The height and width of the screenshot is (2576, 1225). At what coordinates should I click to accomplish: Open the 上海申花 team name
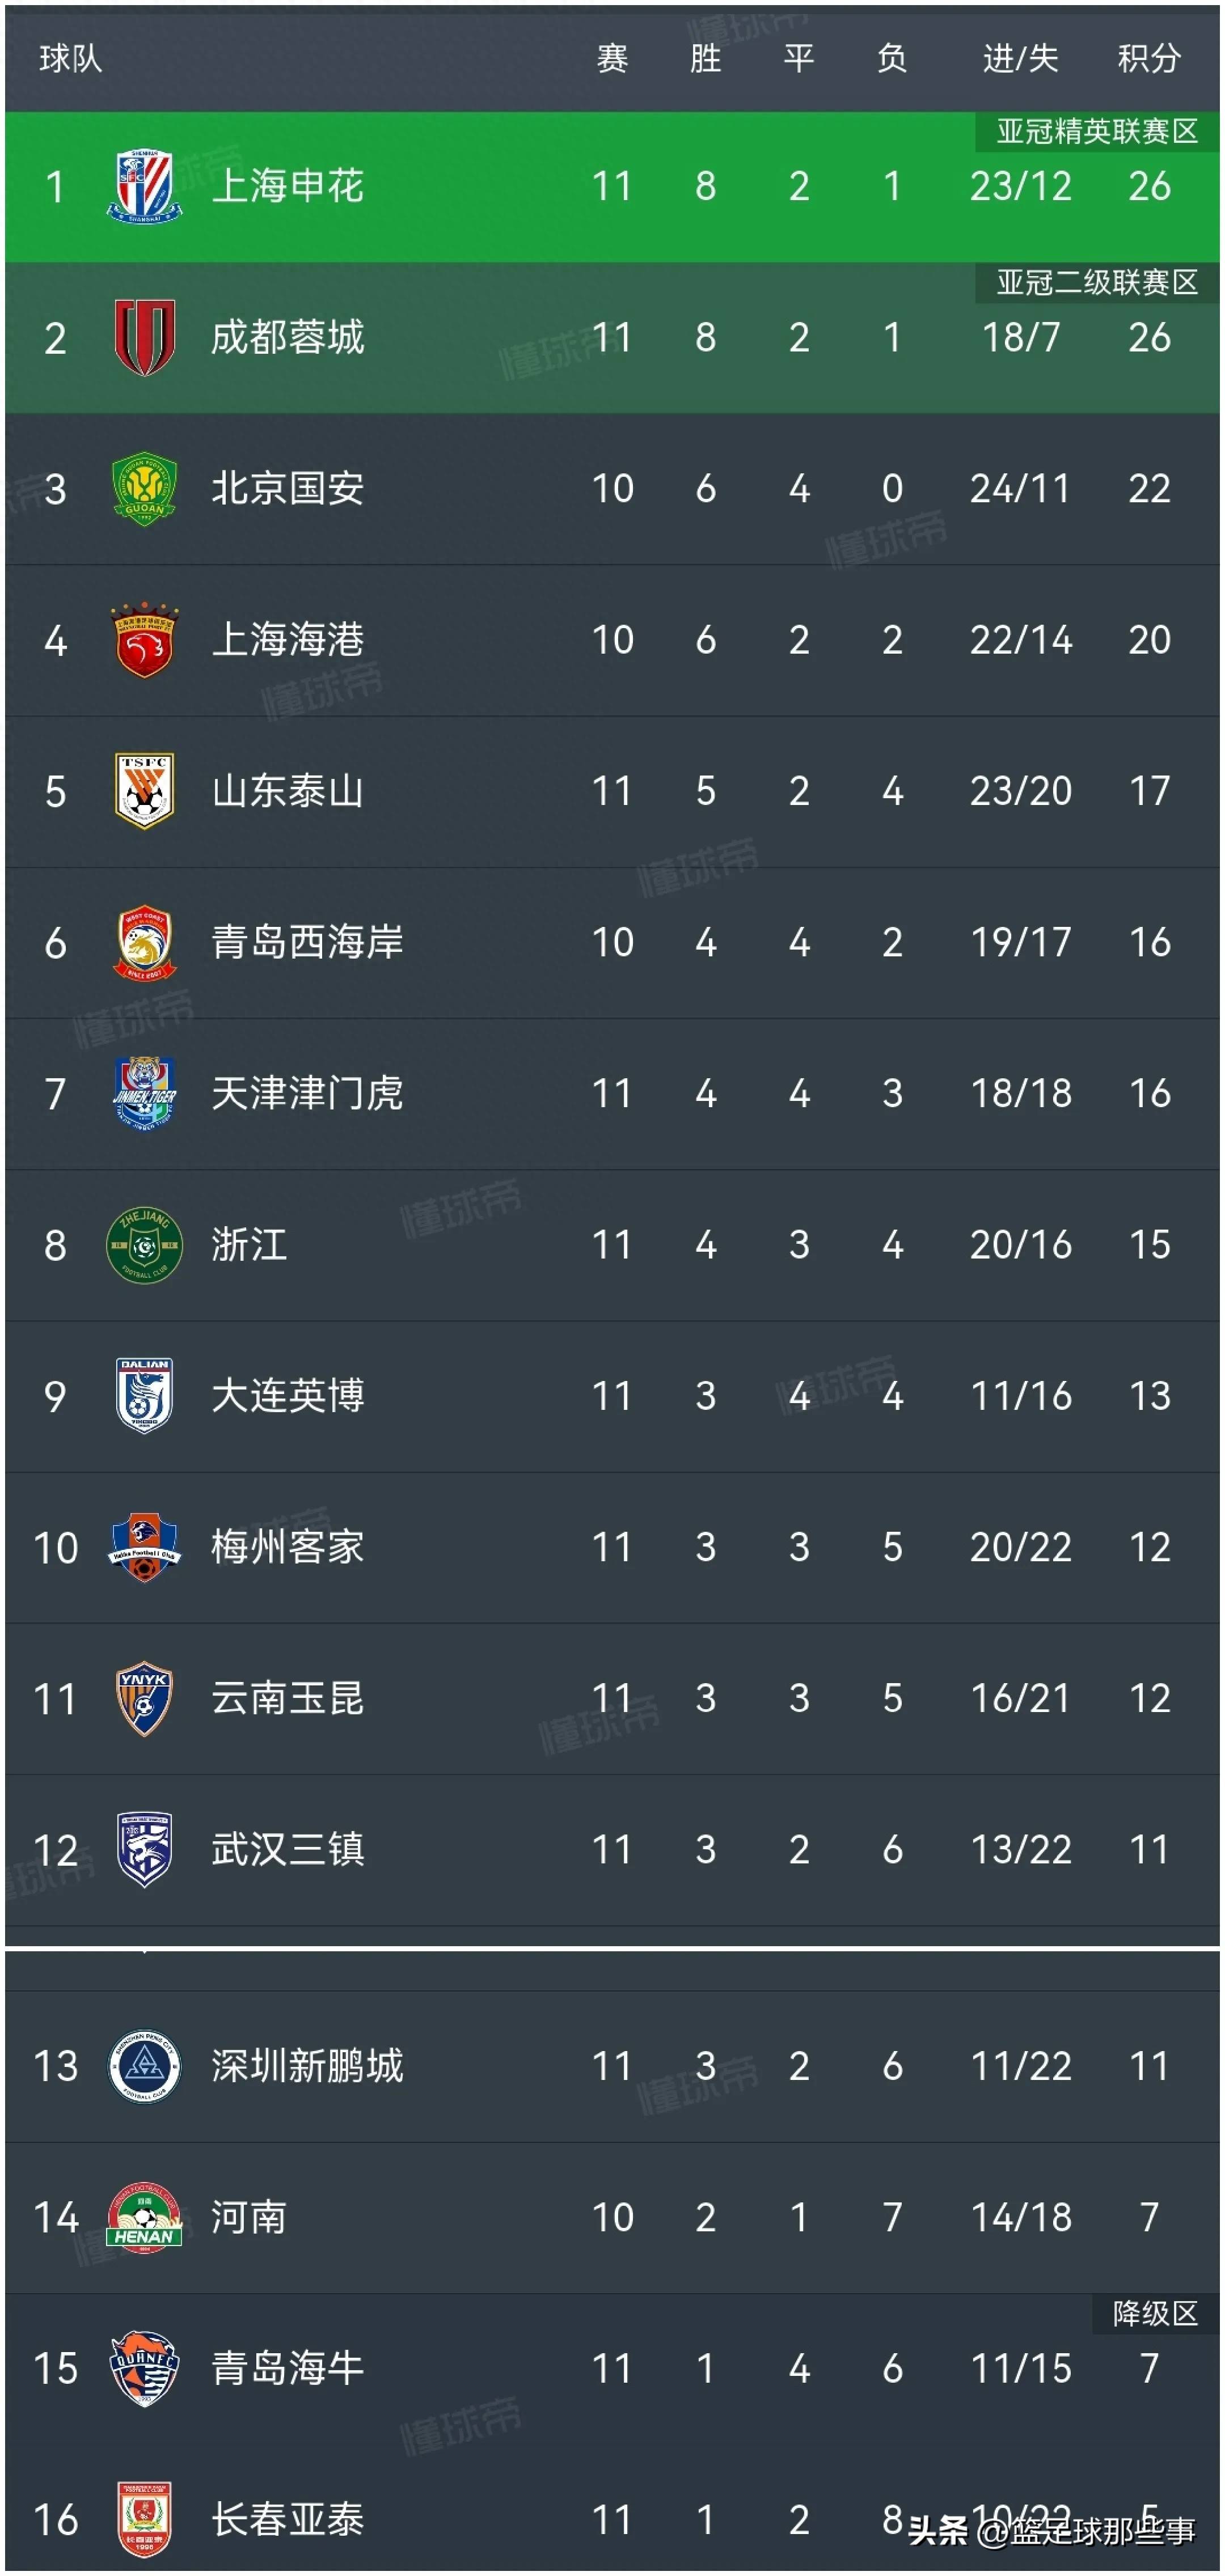point(287,186)
